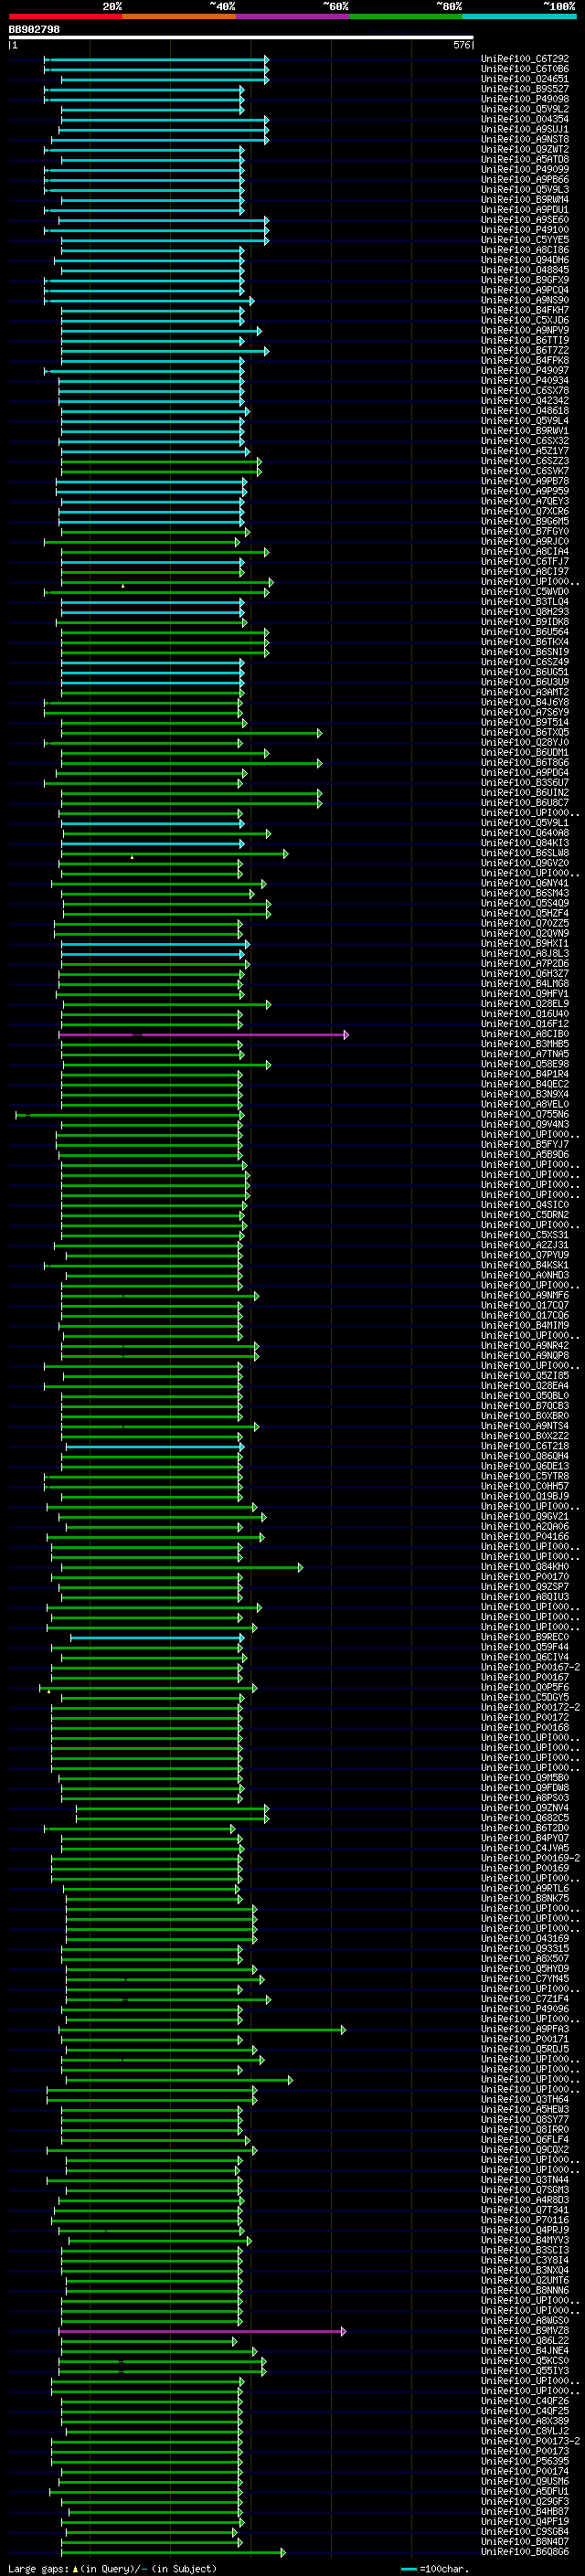Click hit label UniRef100_Q9FDW8
Image resolution: width=585 pixels, height=2576 pixels.
coord(525,1788)
